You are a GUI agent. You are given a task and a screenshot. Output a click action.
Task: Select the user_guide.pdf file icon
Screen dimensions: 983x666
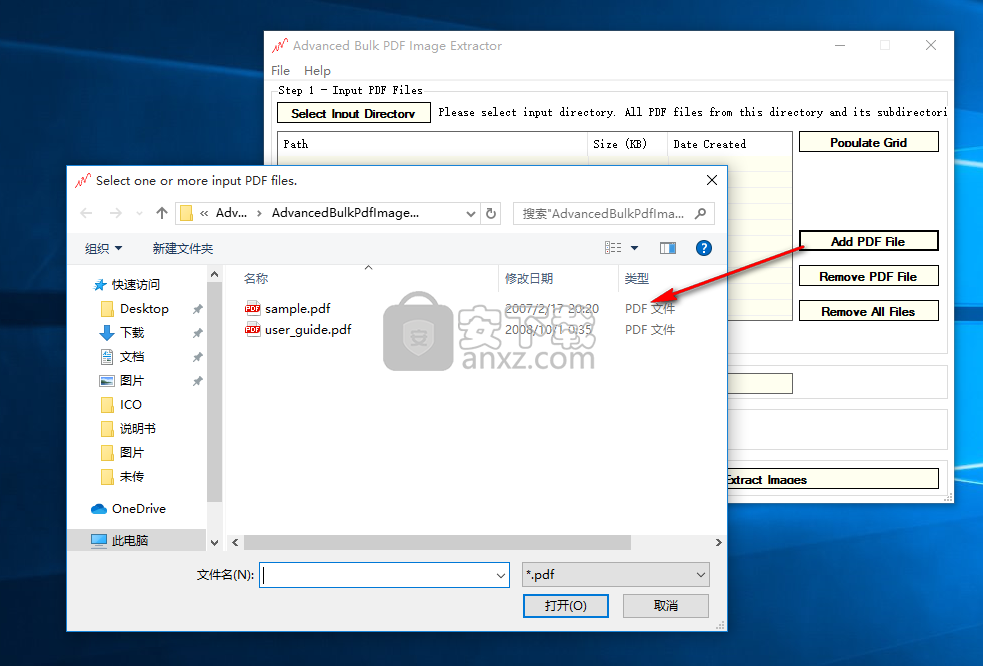(253, 329)
